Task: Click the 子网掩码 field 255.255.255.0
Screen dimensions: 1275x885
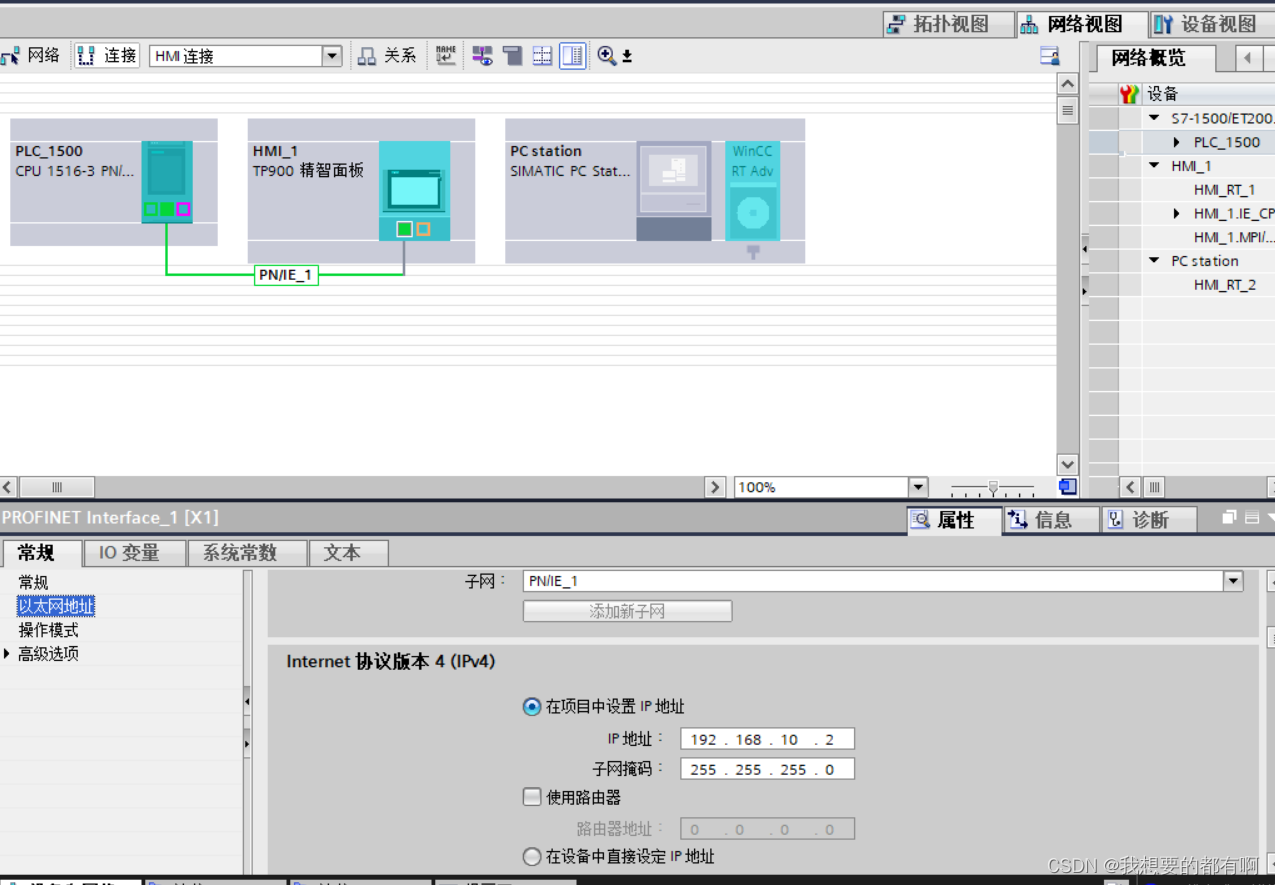Action: pos(767,769)
